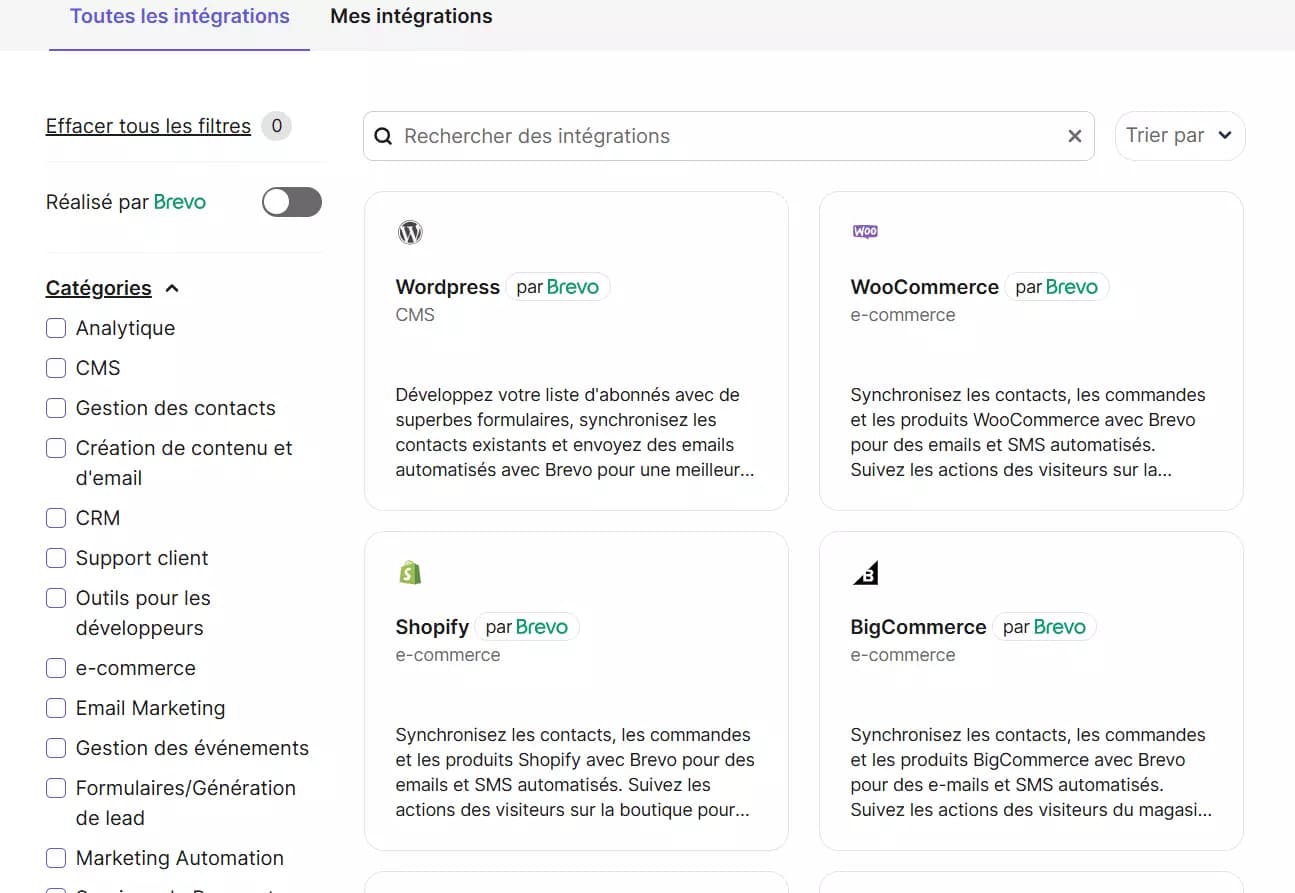Image resolution: width=1295 pixels, height=893 pixels.
Task: Check the Gestion des événements checkbox
Action: [56, 748]
